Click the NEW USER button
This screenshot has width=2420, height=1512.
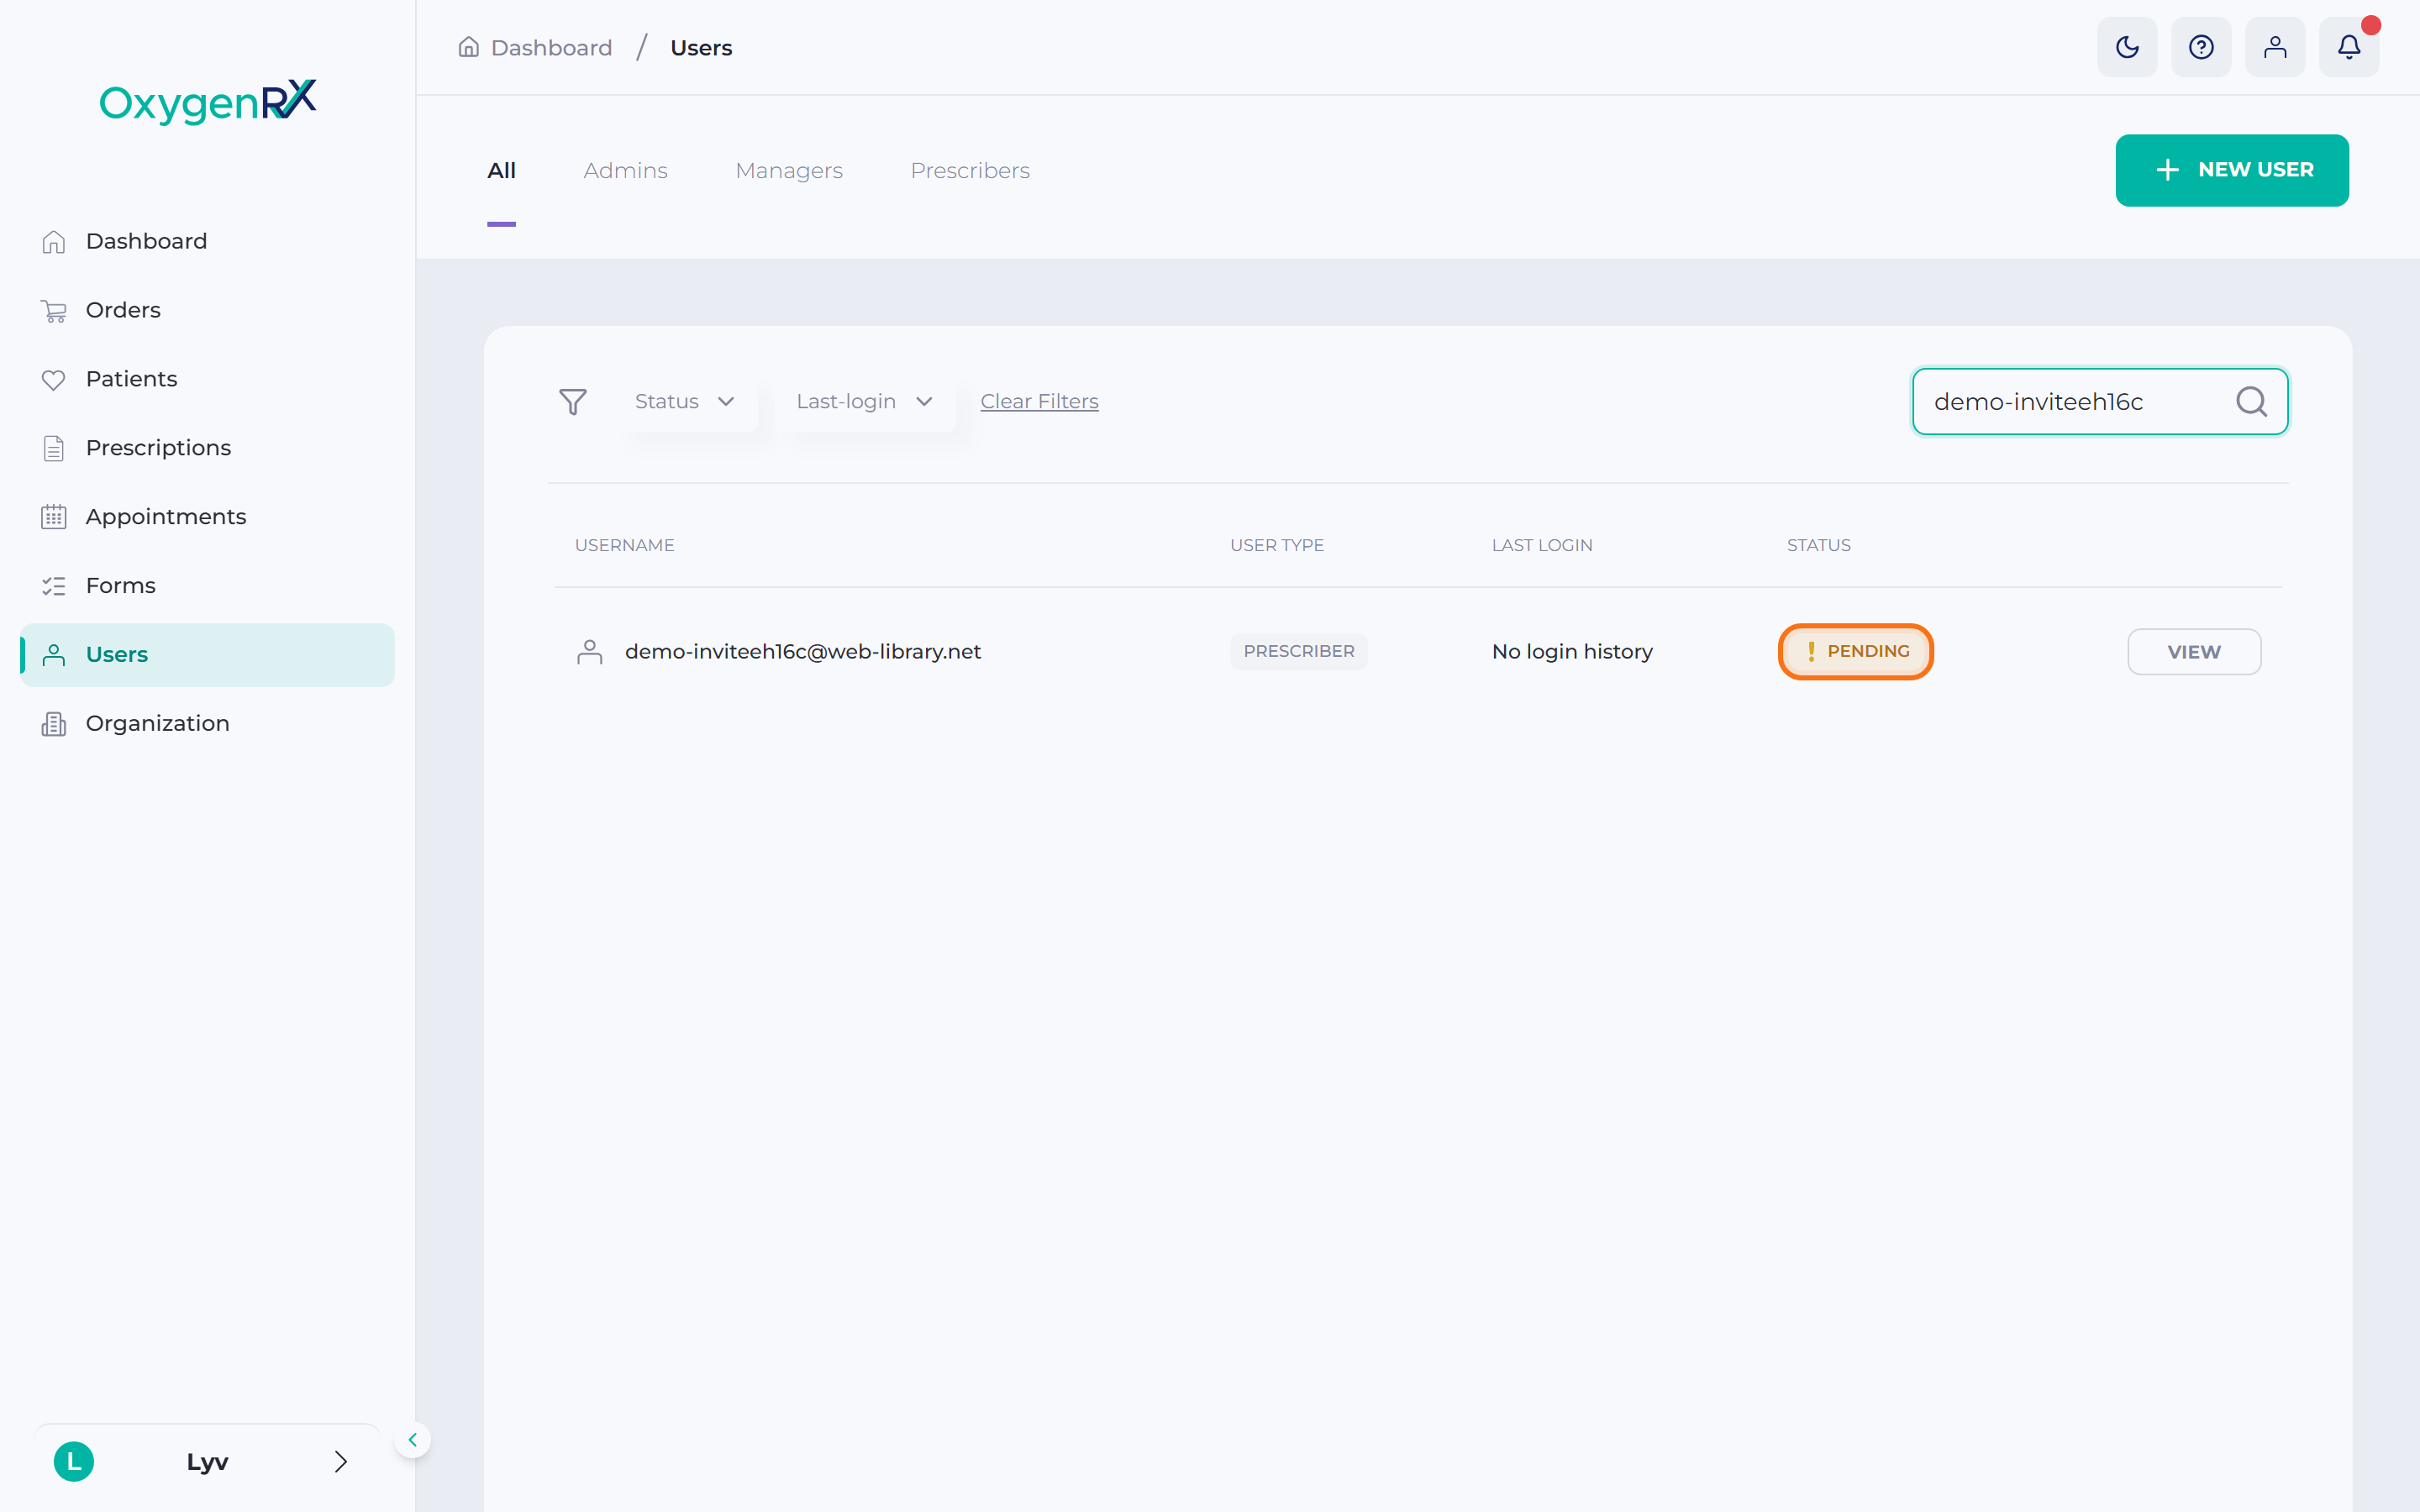[x=2232, y=170]
